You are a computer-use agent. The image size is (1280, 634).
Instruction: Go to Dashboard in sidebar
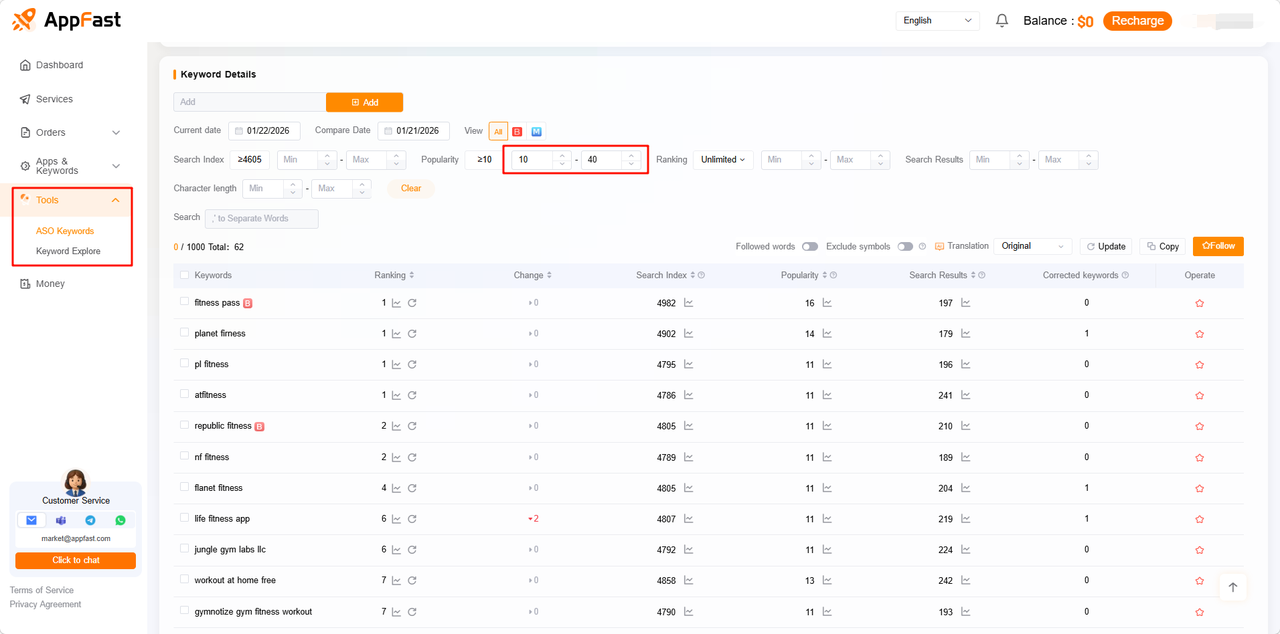[x=59, y=65]
